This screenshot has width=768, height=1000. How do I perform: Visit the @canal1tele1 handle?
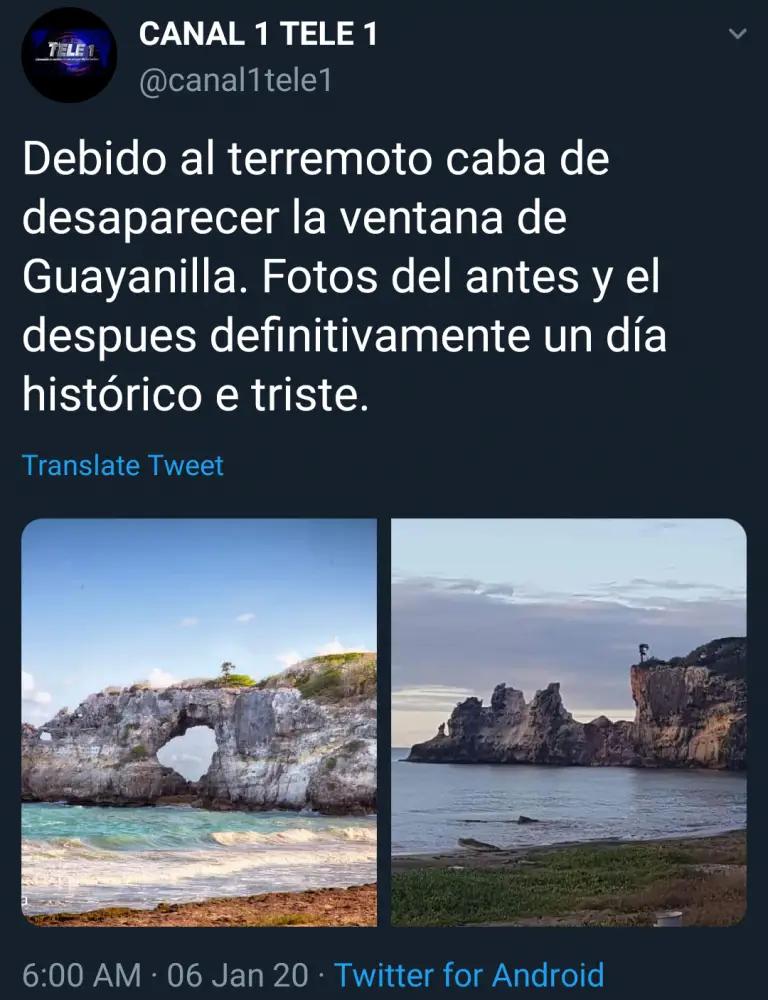(235, 81)
